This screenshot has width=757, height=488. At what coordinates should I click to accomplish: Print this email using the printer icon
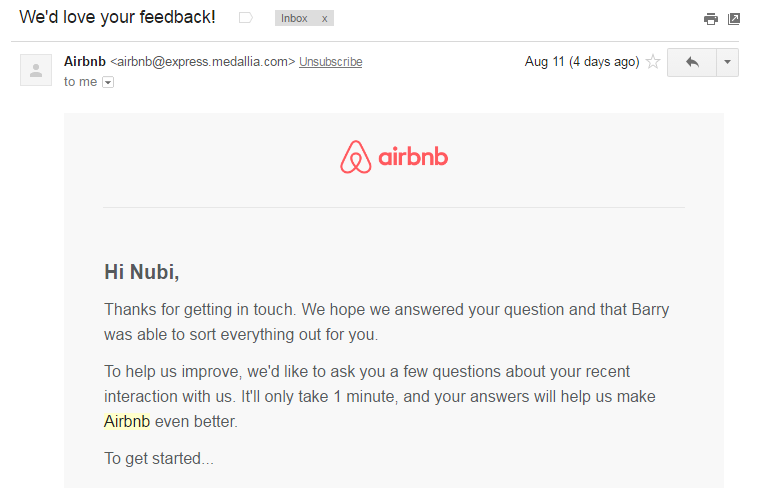pos(711,18)
